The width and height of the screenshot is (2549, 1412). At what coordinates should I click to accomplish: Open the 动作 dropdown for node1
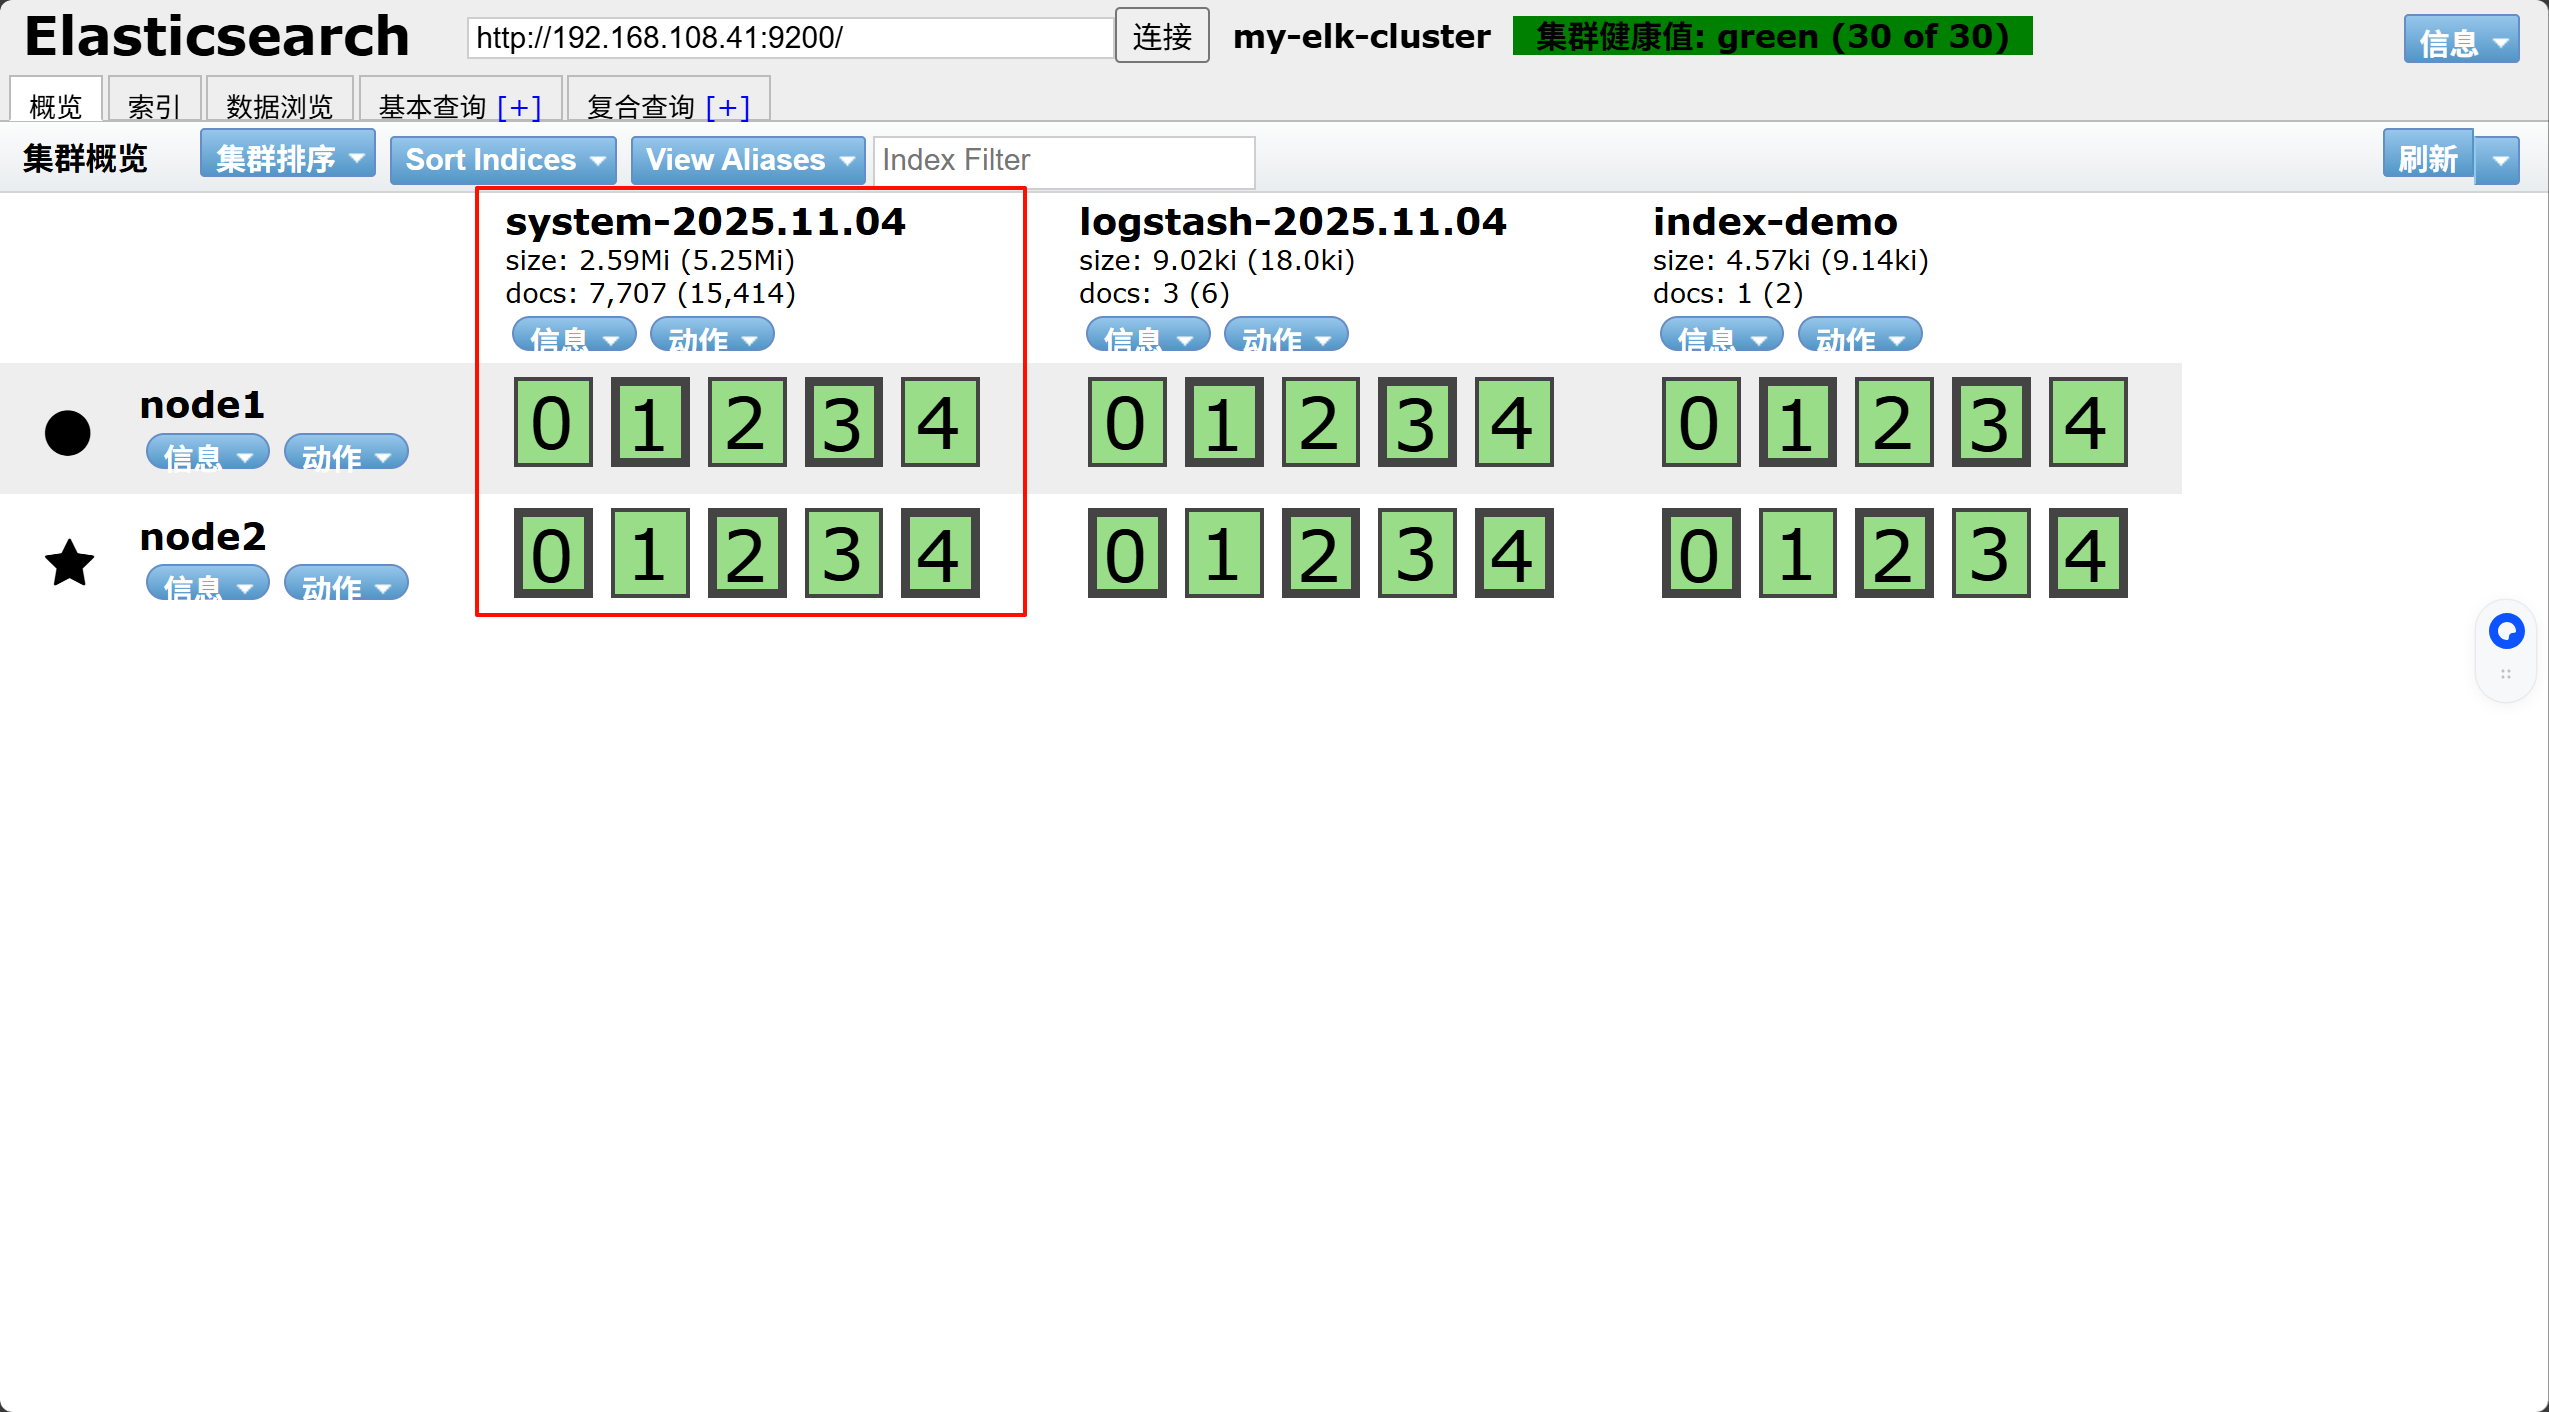click(346, 452)
